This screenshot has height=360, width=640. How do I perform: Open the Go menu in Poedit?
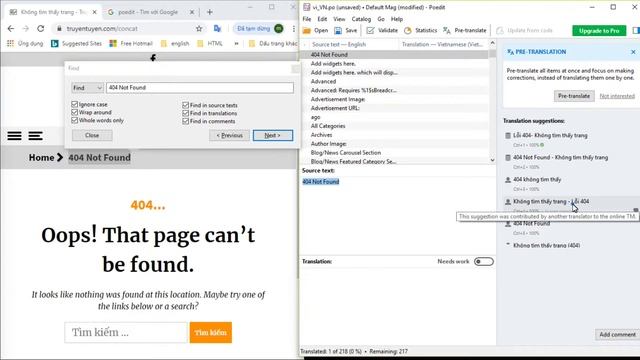[x=381, y=19]
